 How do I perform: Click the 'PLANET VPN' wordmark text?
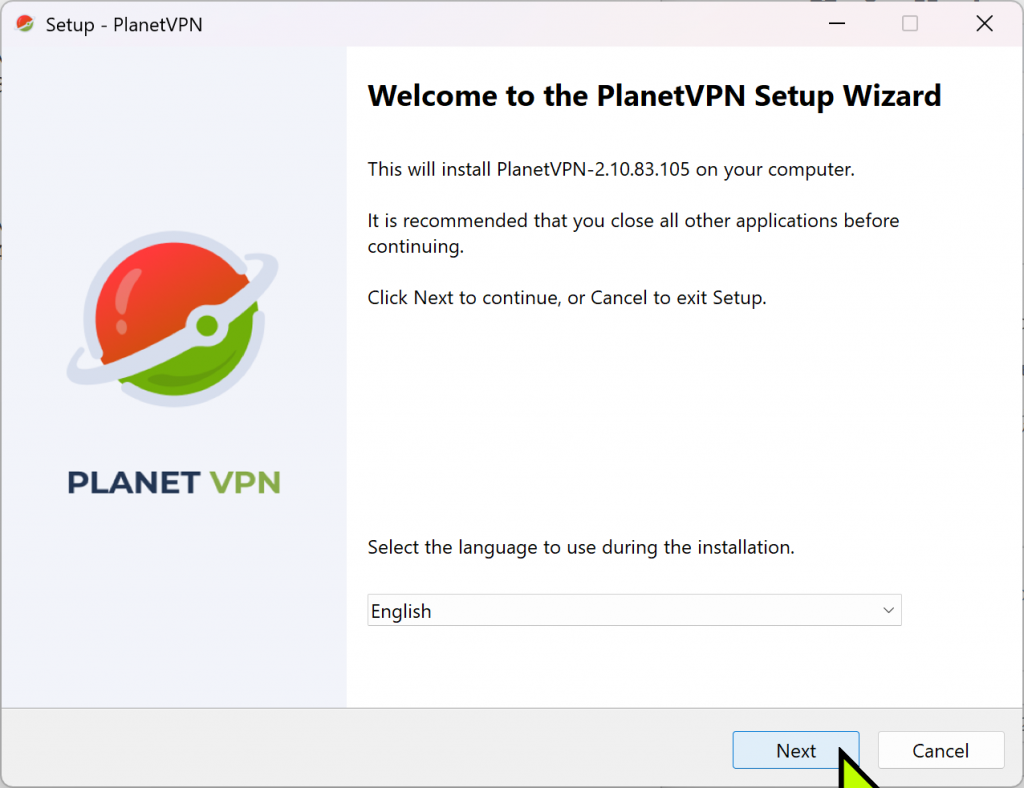tap(174, 483)
